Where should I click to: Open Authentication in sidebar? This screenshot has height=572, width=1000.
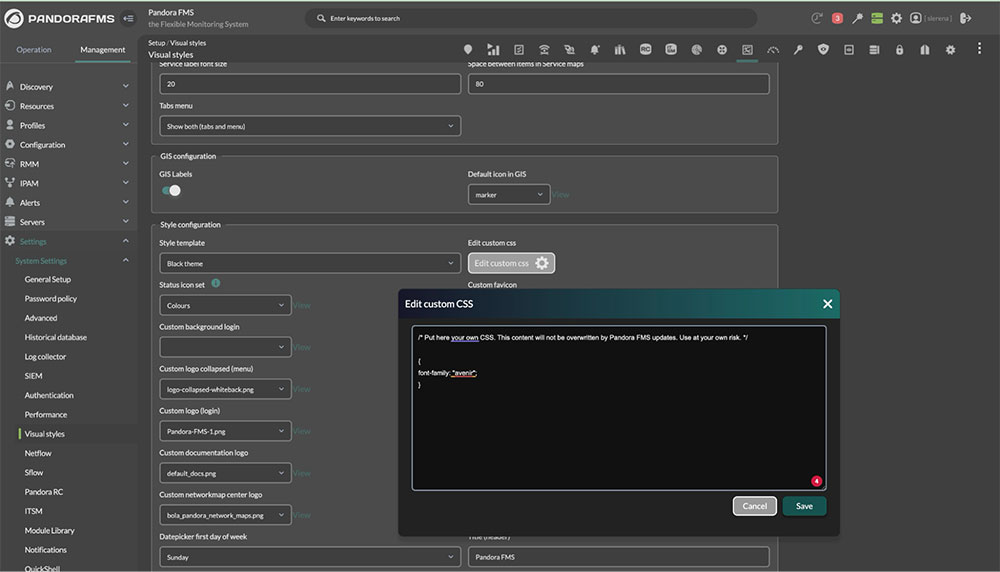[49, 395]
